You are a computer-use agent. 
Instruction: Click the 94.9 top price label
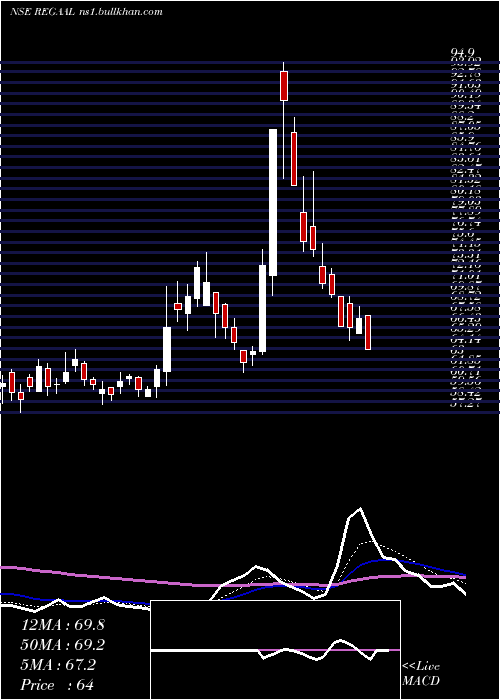point(463,54)
